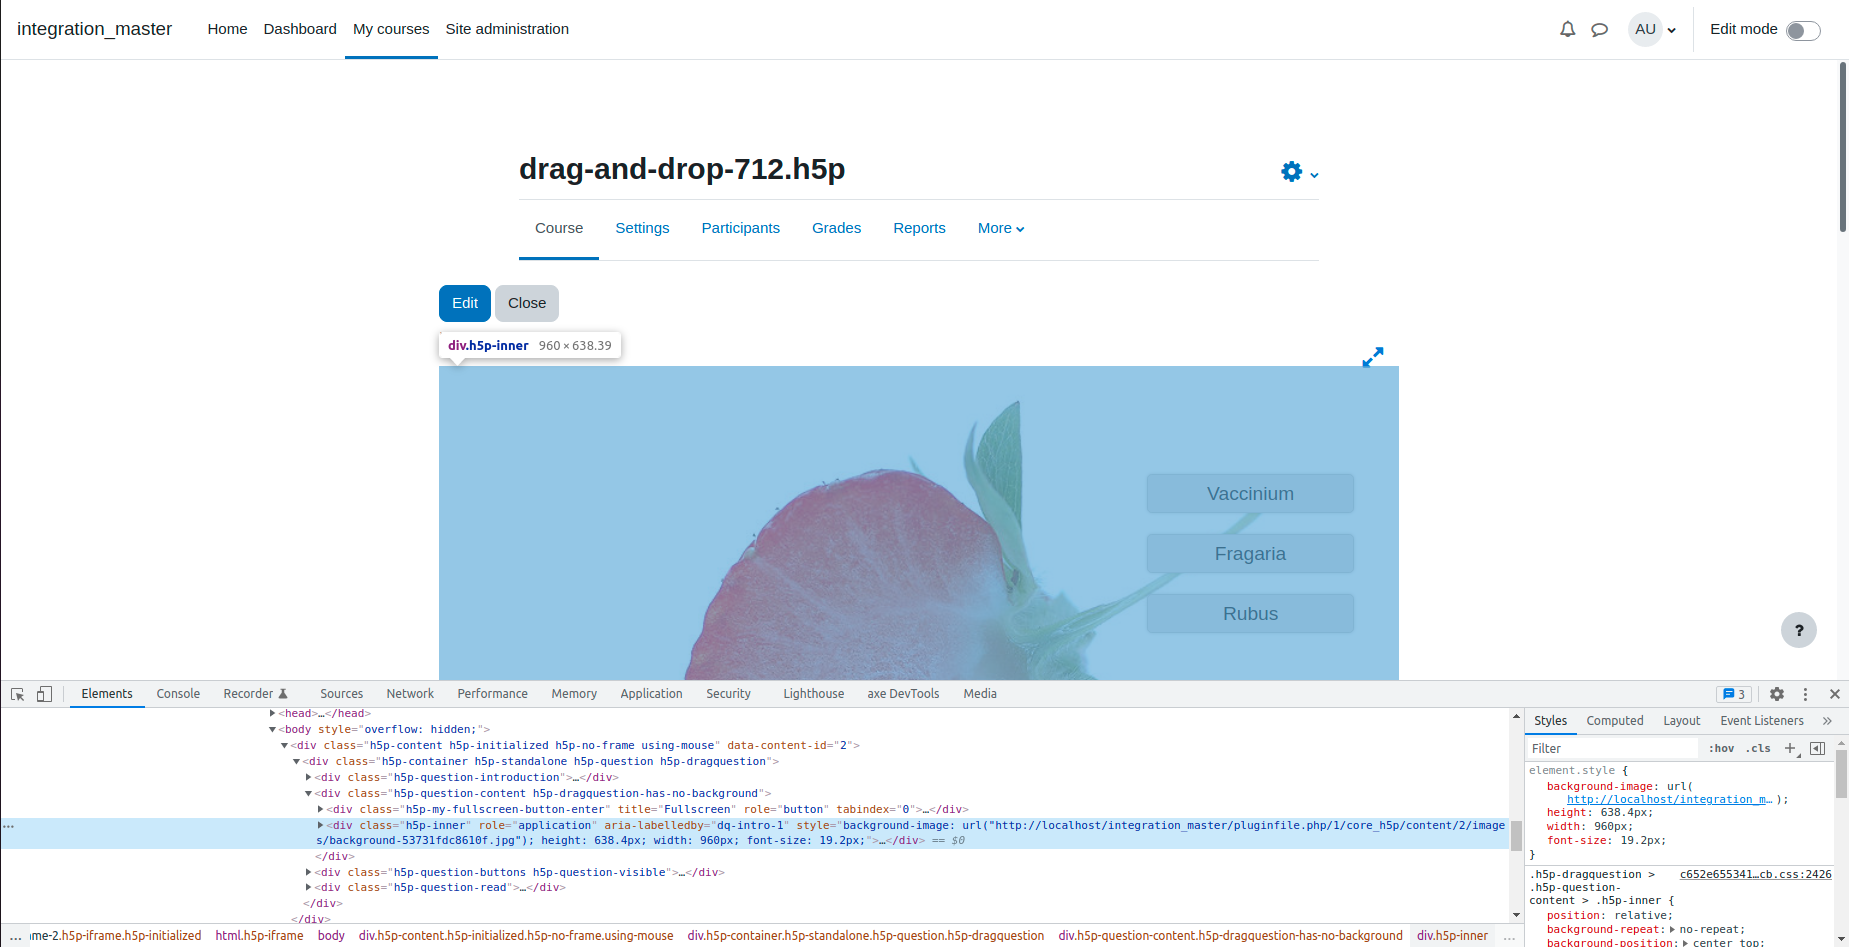
Task: Toggle computed styles sidebar icon
Action: coord(1818,748)
